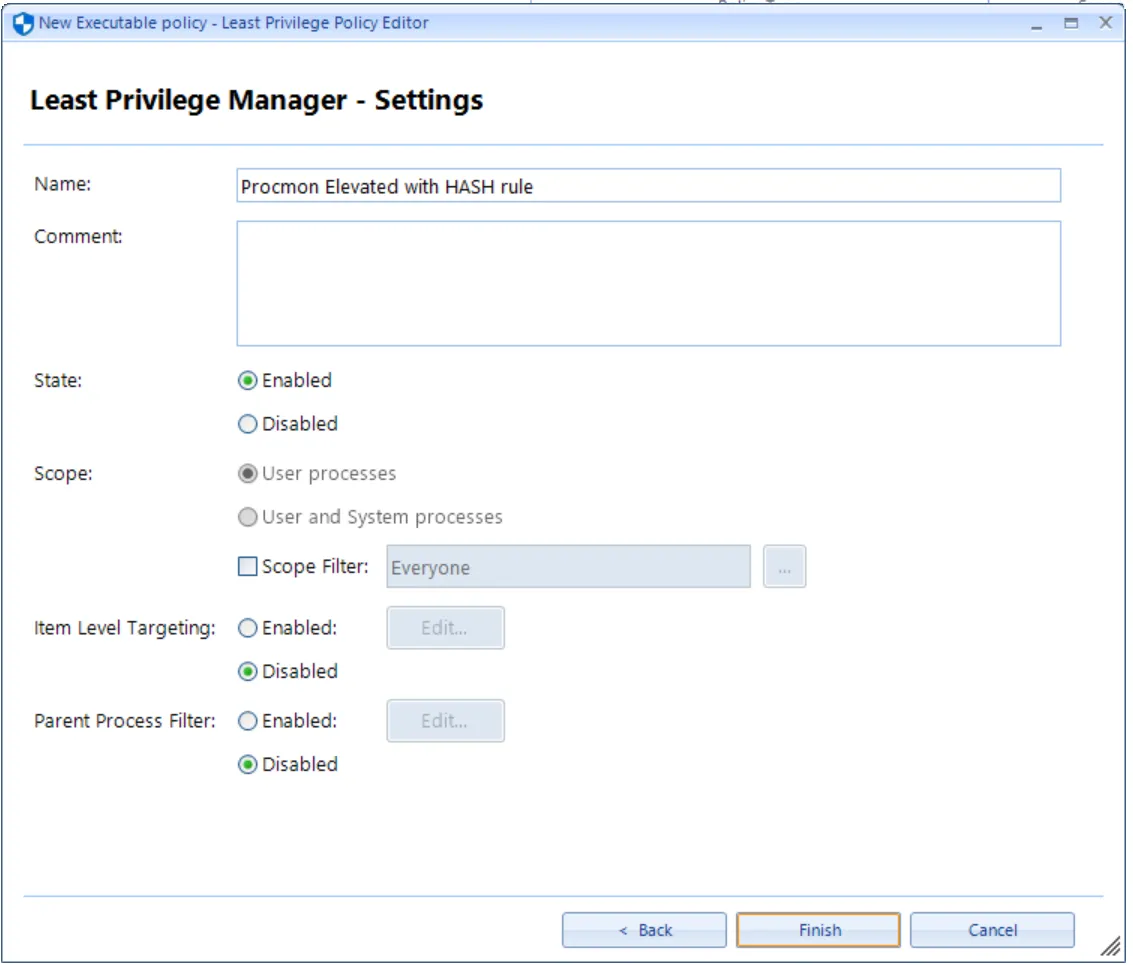Click the Back button
1133x965 pixels.
pos(644,929)
